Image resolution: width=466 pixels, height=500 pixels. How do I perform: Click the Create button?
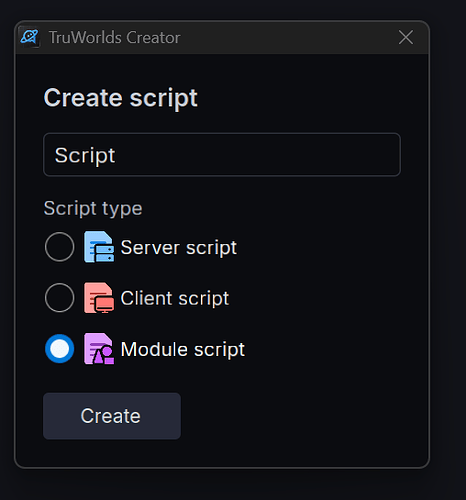(x=112, y=416)
